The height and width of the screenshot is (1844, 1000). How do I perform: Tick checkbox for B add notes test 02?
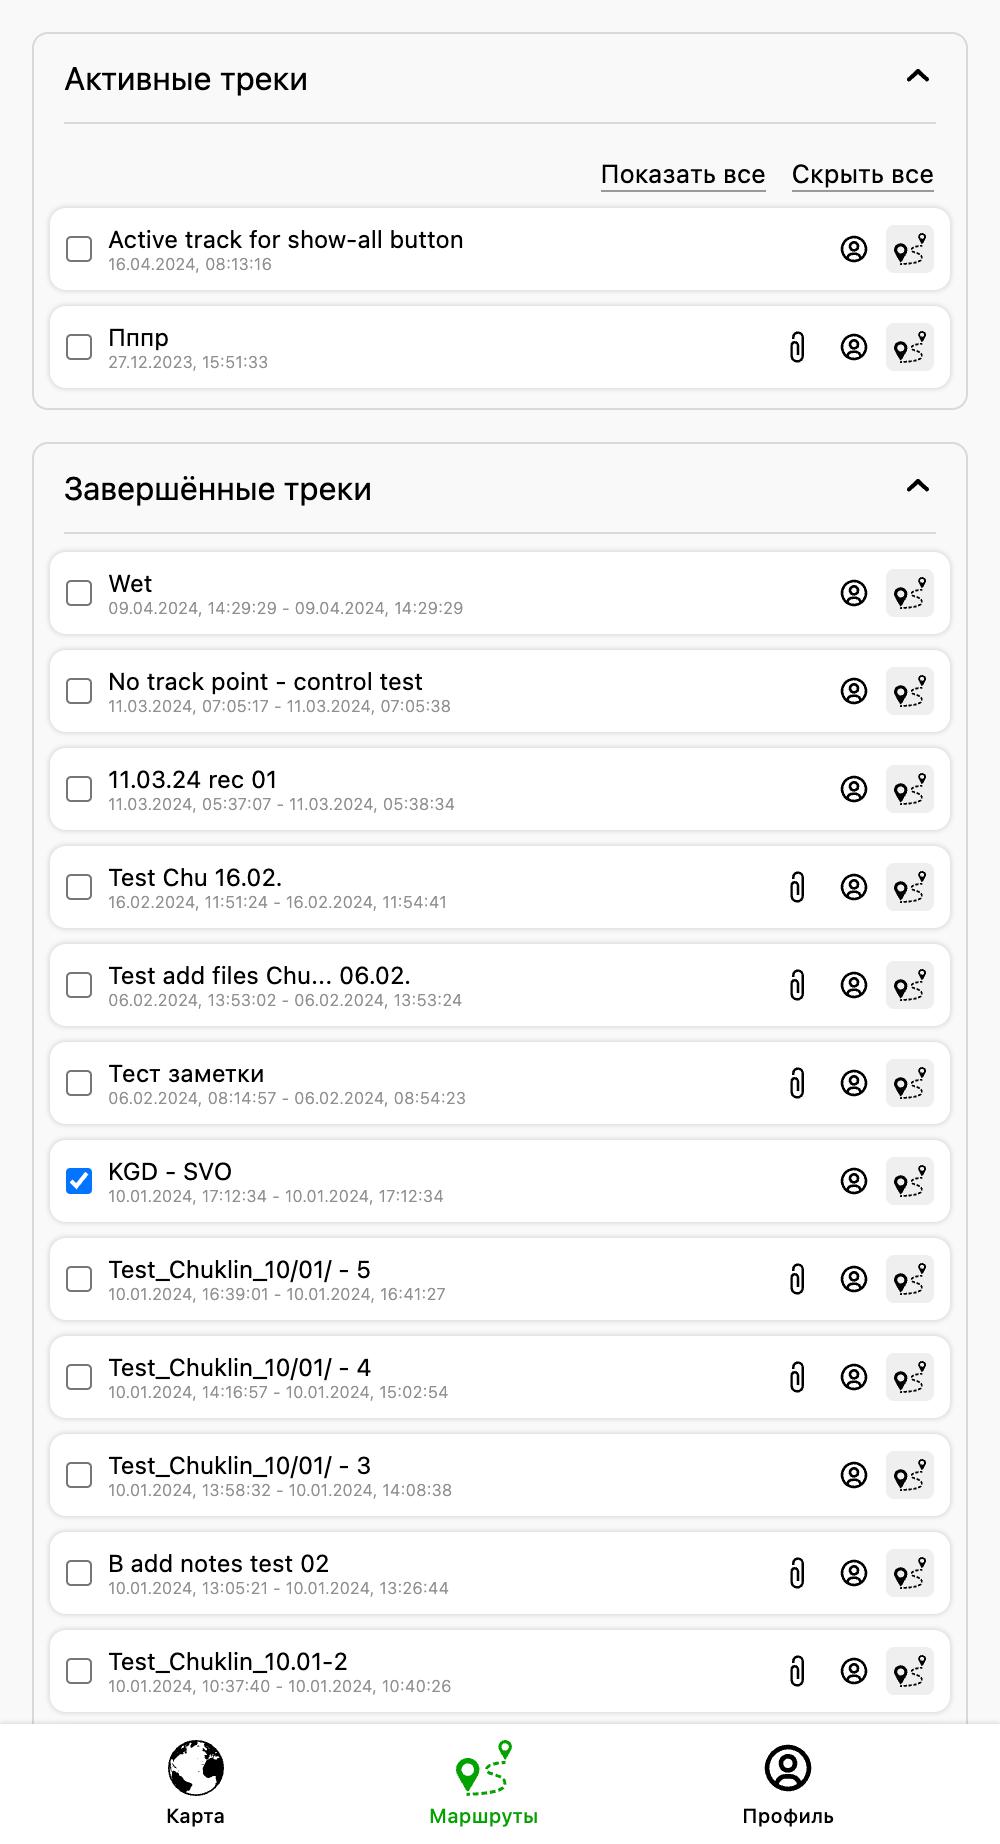click(79, 1573)
